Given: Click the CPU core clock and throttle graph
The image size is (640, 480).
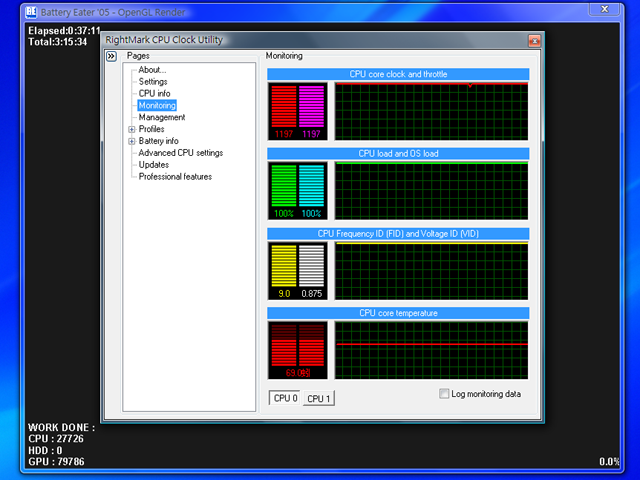Looking at the screenshot, I should pos(431,111).
